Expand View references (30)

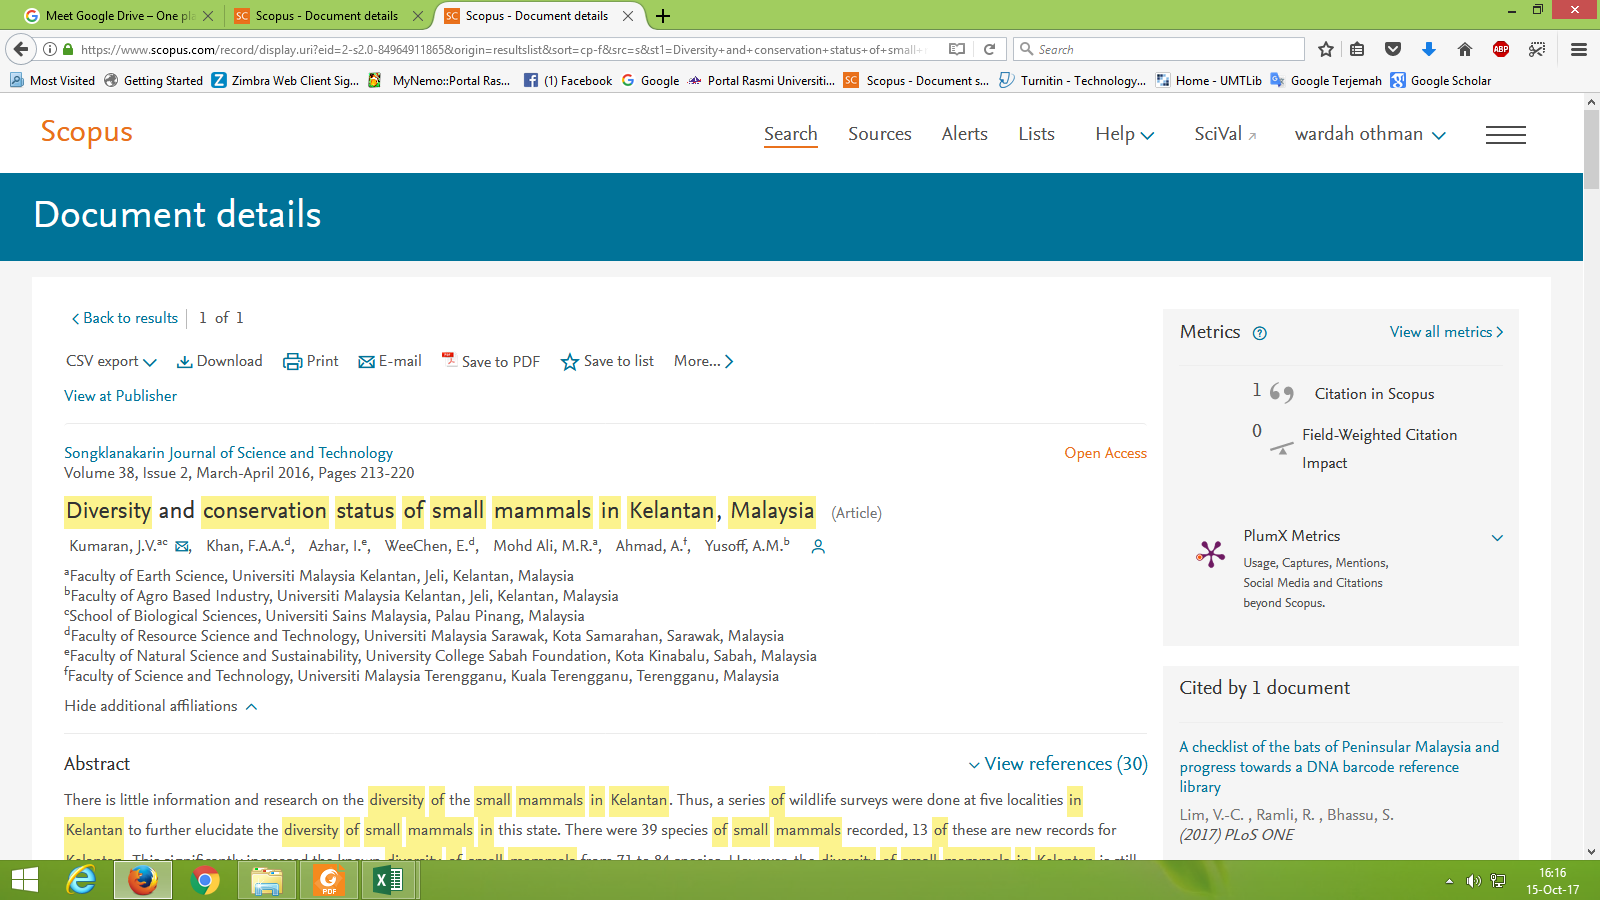click(x=1057, y=764)
